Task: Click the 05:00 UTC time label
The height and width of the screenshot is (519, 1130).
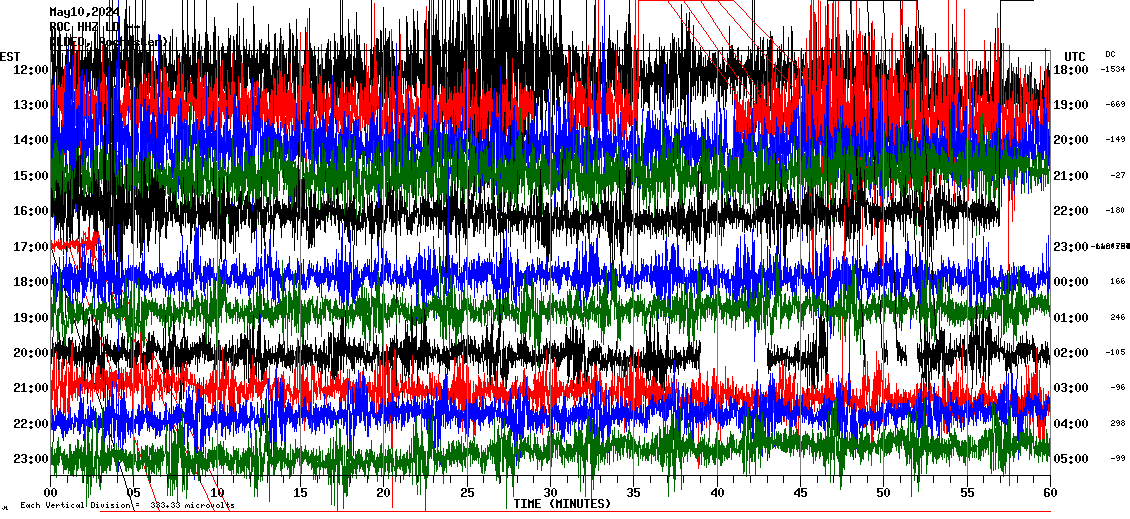Action: tap(1071, 459)
